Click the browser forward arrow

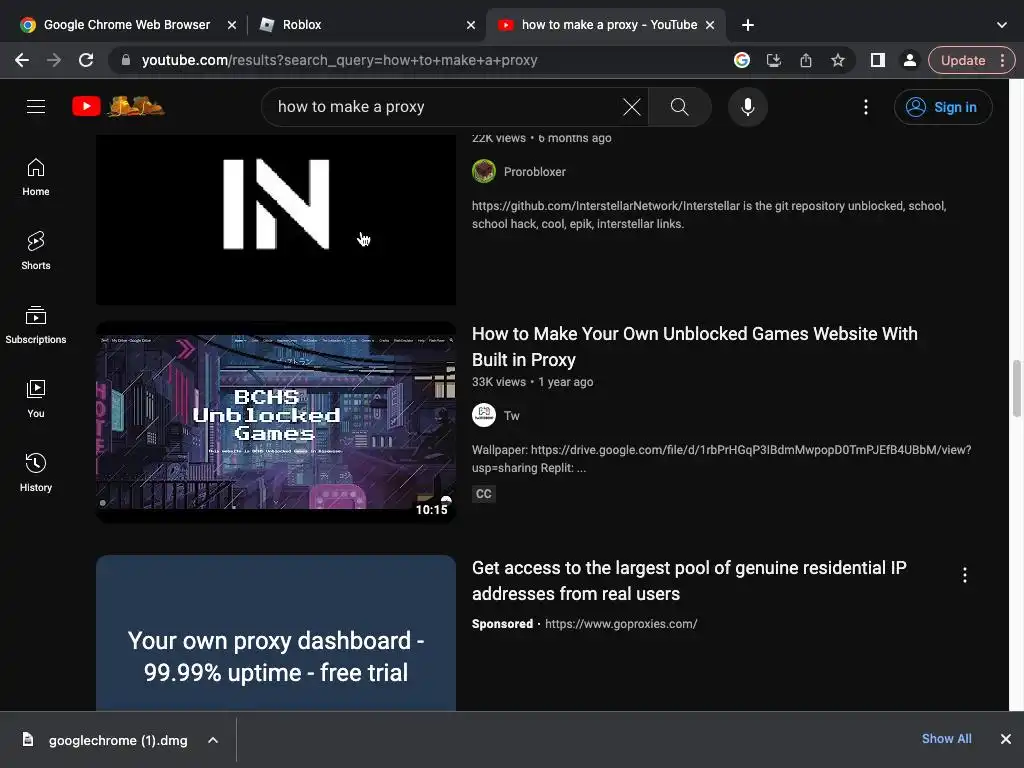pyautogui.click(x=54, y=60)
